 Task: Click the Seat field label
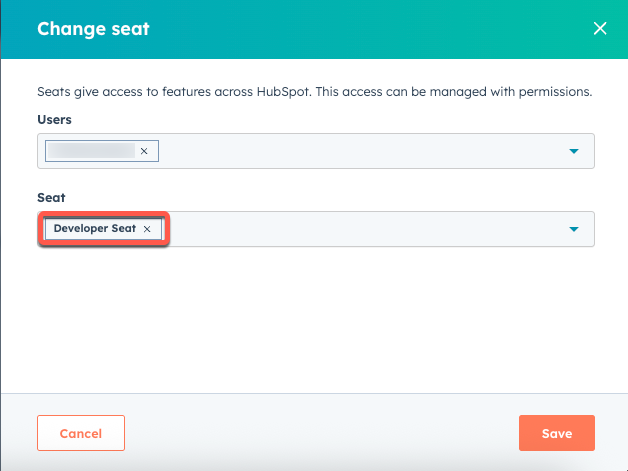coord(51,198)
